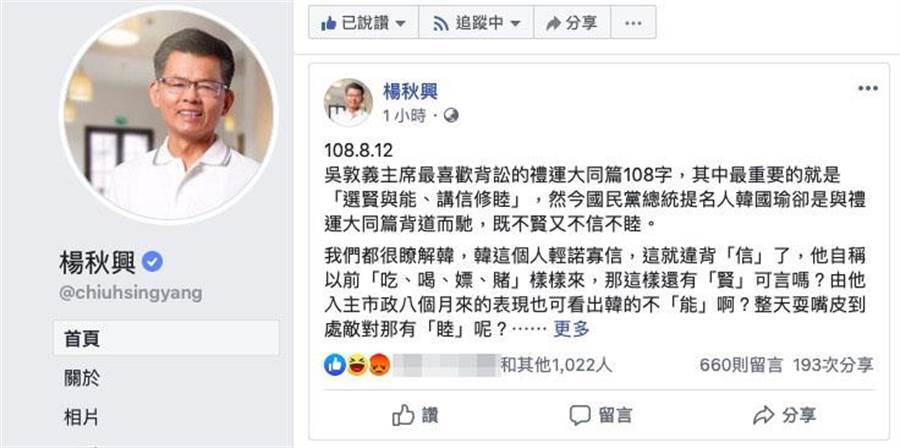Open the page more-options ellipsis button

click(633, 22)
